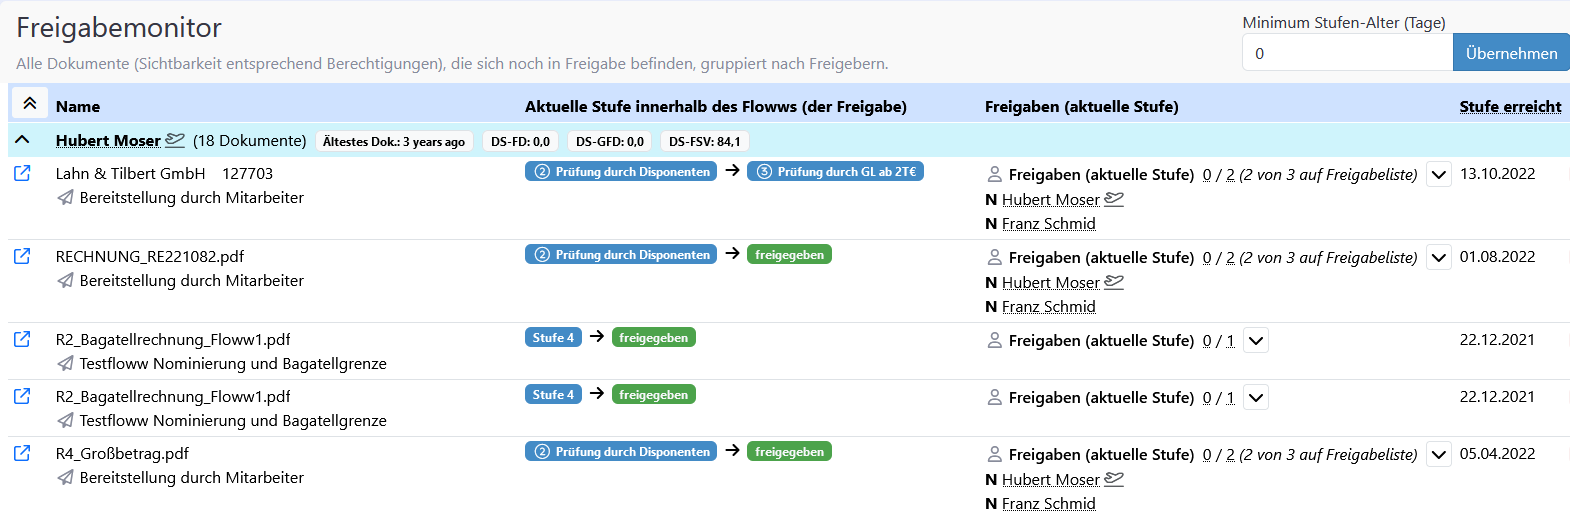Click person icon in RECHNUNG_RE221082 Freigaben cell
Image resolution: width=1570 pixels, height=518 pixels.
point(994,257)
